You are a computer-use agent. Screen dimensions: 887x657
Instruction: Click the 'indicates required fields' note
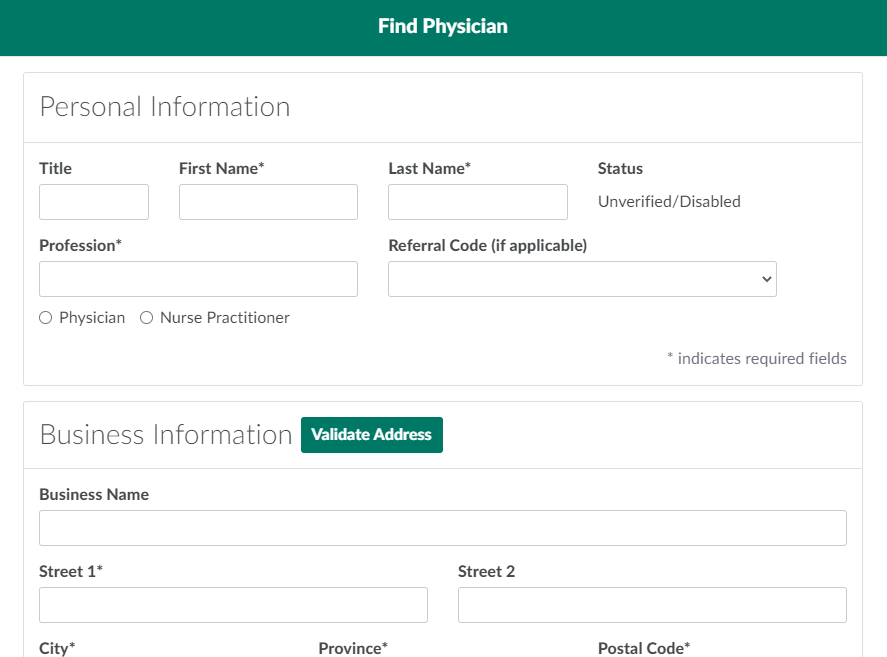756,358
